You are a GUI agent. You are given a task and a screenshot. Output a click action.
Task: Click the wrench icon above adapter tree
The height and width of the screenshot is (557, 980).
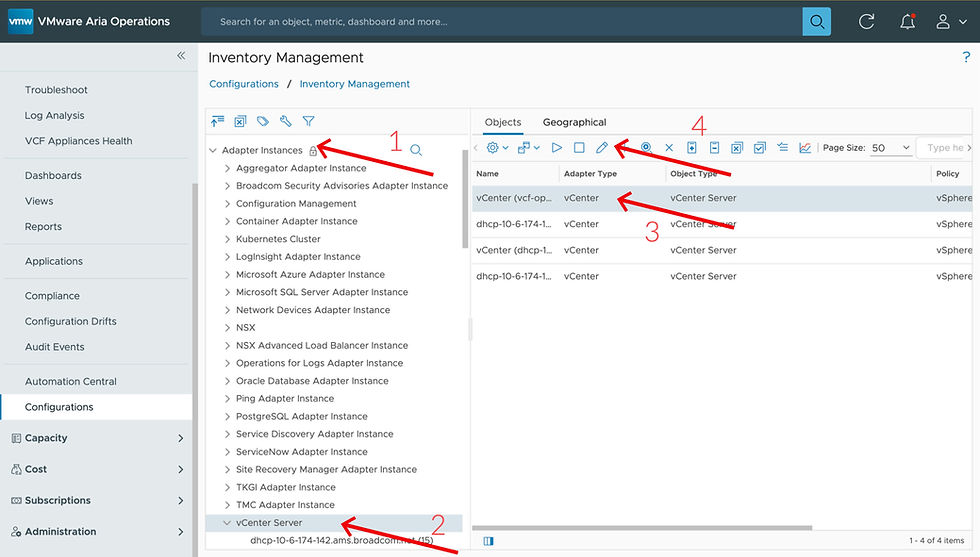point(286,121)
